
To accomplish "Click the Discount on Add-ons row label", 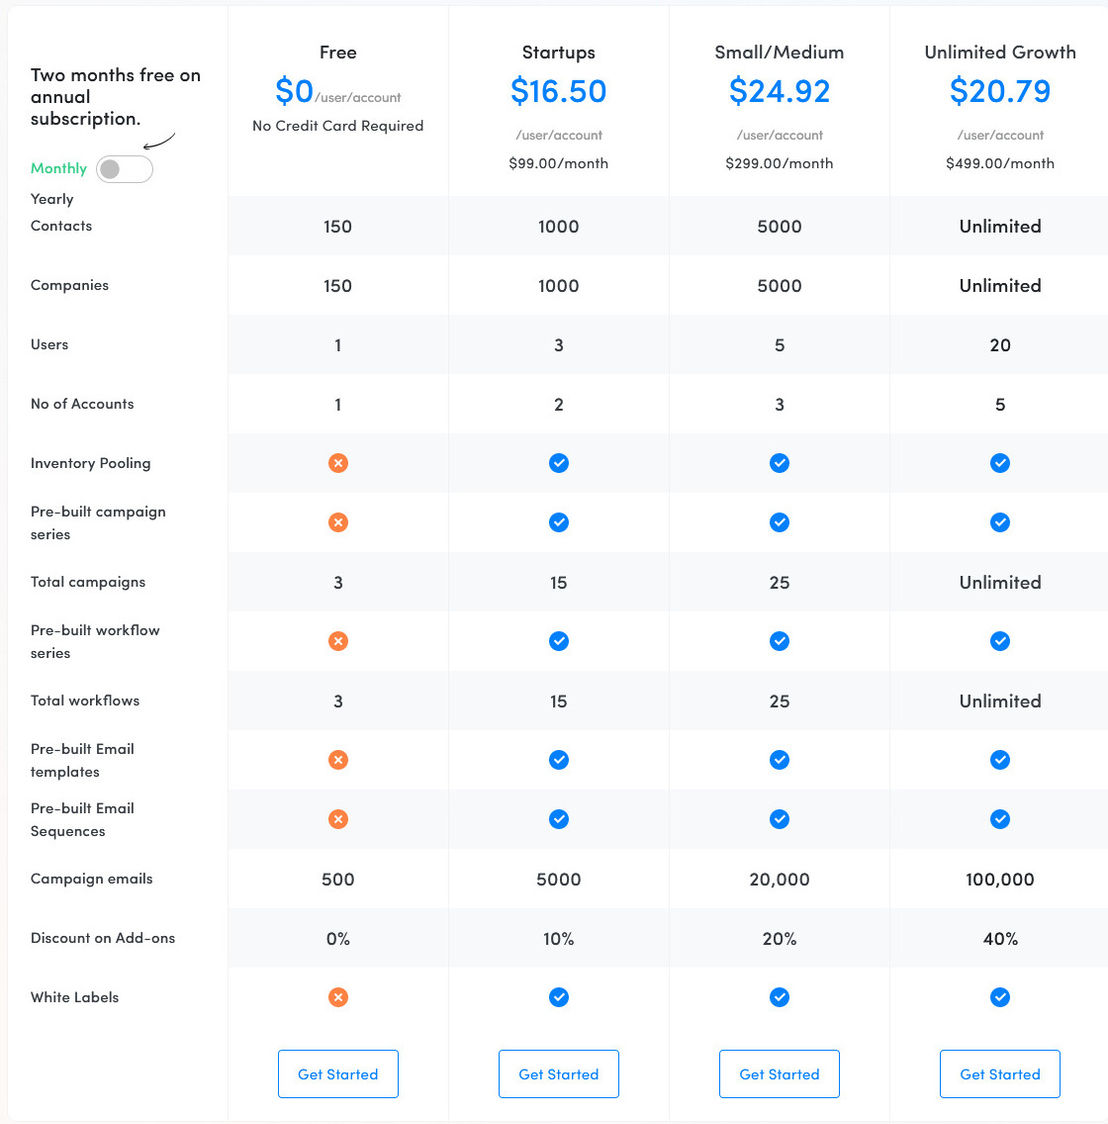I will tap(102, 938).
